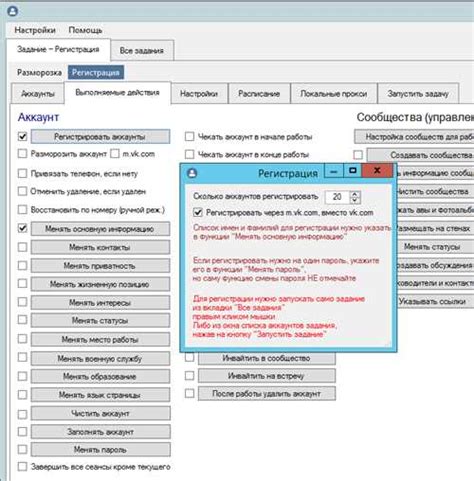The height and width of the screenshot is (481, 474).
Task: Enable Чекать аккаунт в конце работы
Action: click(x=189, y=154)
